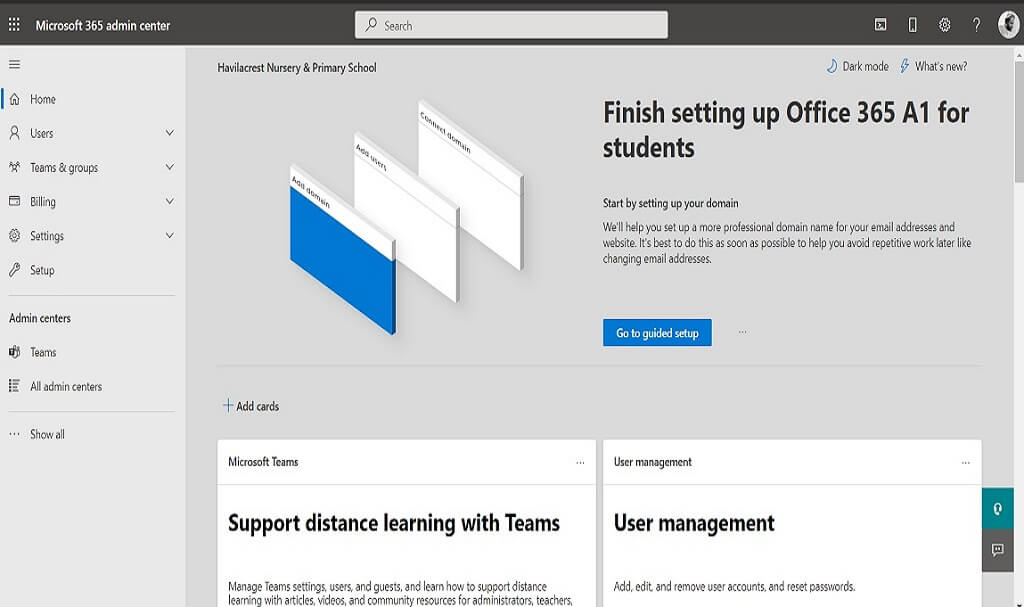Click the teal help assistant icon
Image resolution: width=1024 pixels, height=607 pixels.
997,508
